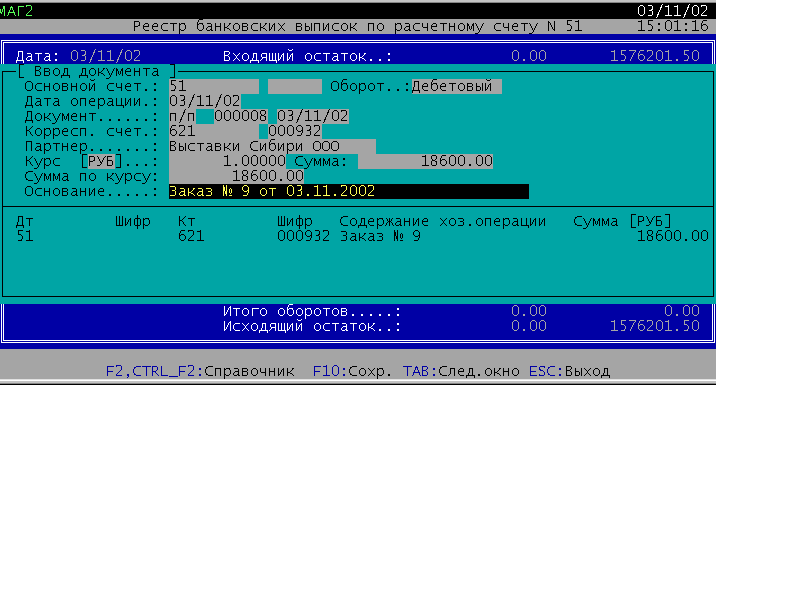Click incoming balance value 1576201.50 at top

(655, 56)
